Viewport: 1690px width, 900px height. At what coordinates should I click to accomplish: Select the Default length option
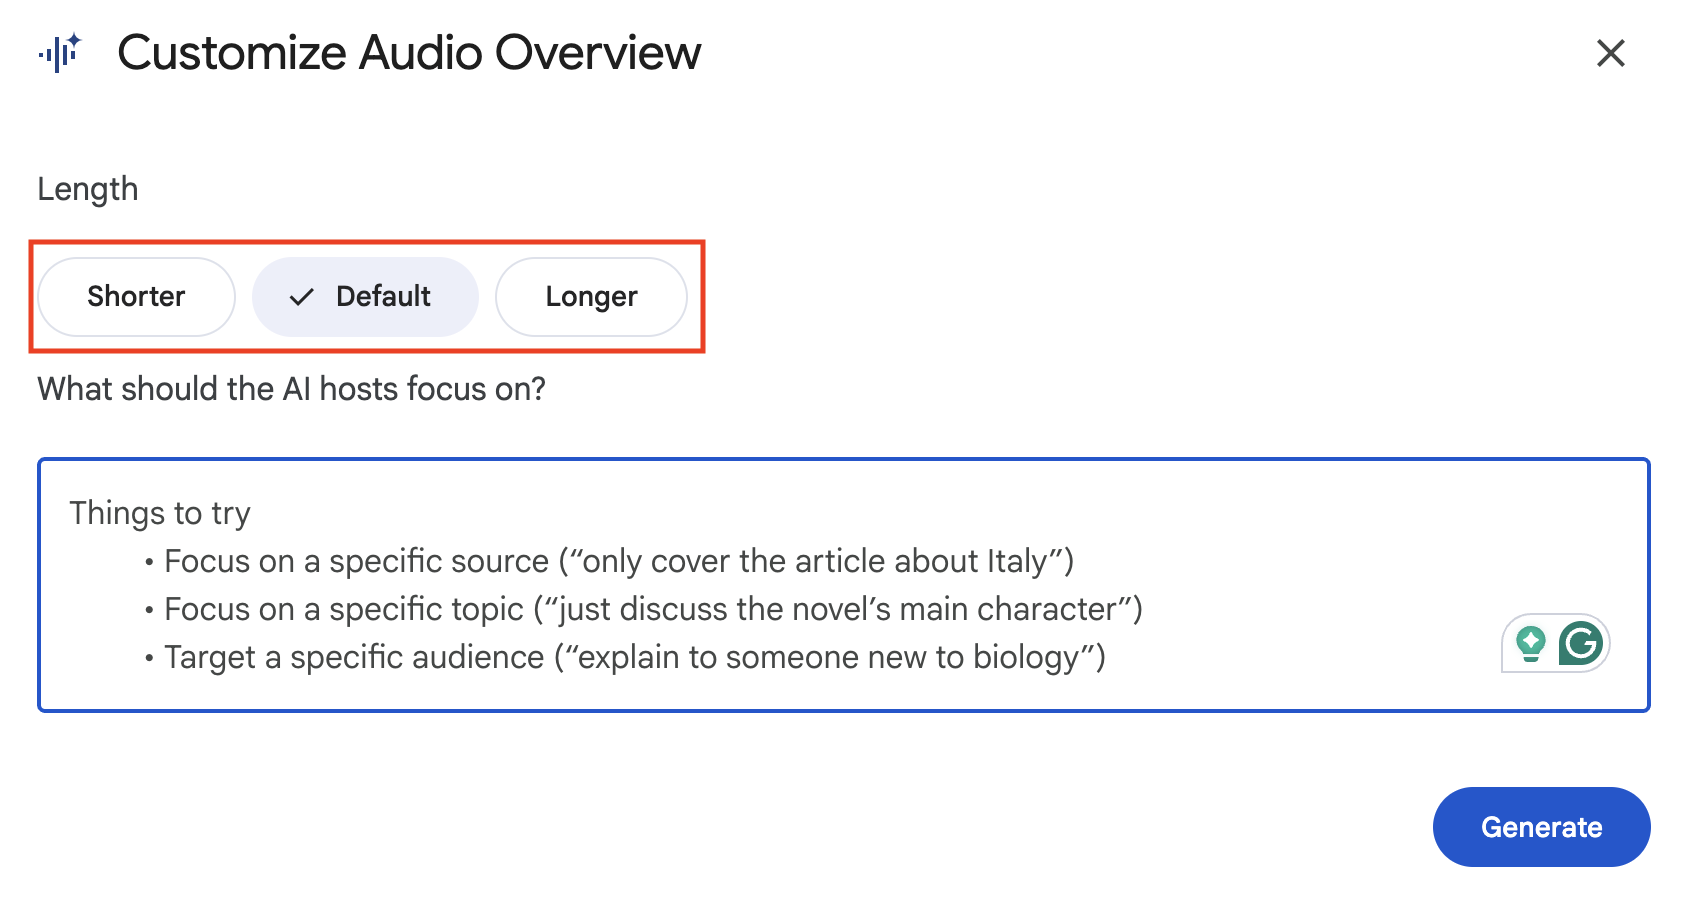pos(365,297)
